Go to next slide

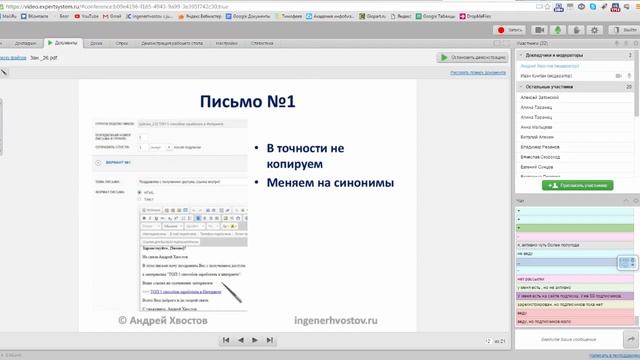(x=255, y=340)
